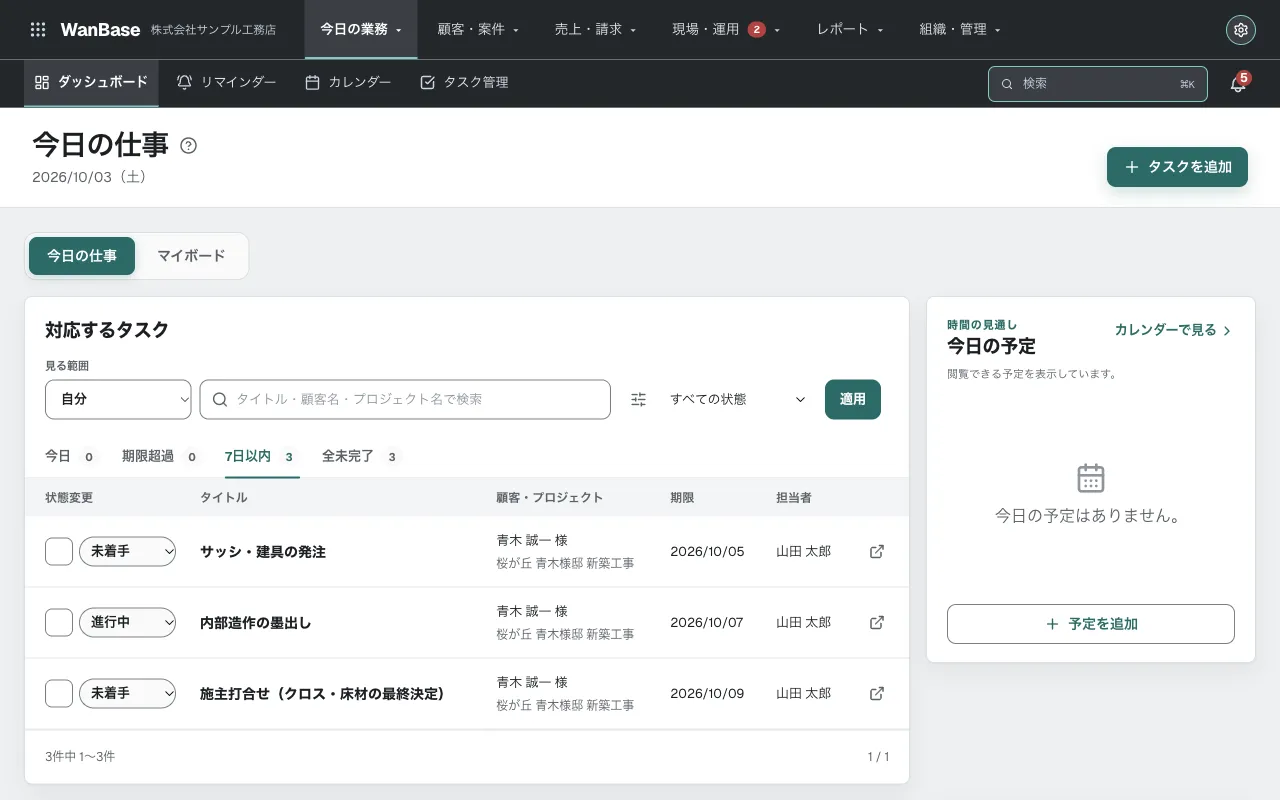Open the すべての状態 status filter dropdown
The image size is (1280, 800).
pos(736,399)
